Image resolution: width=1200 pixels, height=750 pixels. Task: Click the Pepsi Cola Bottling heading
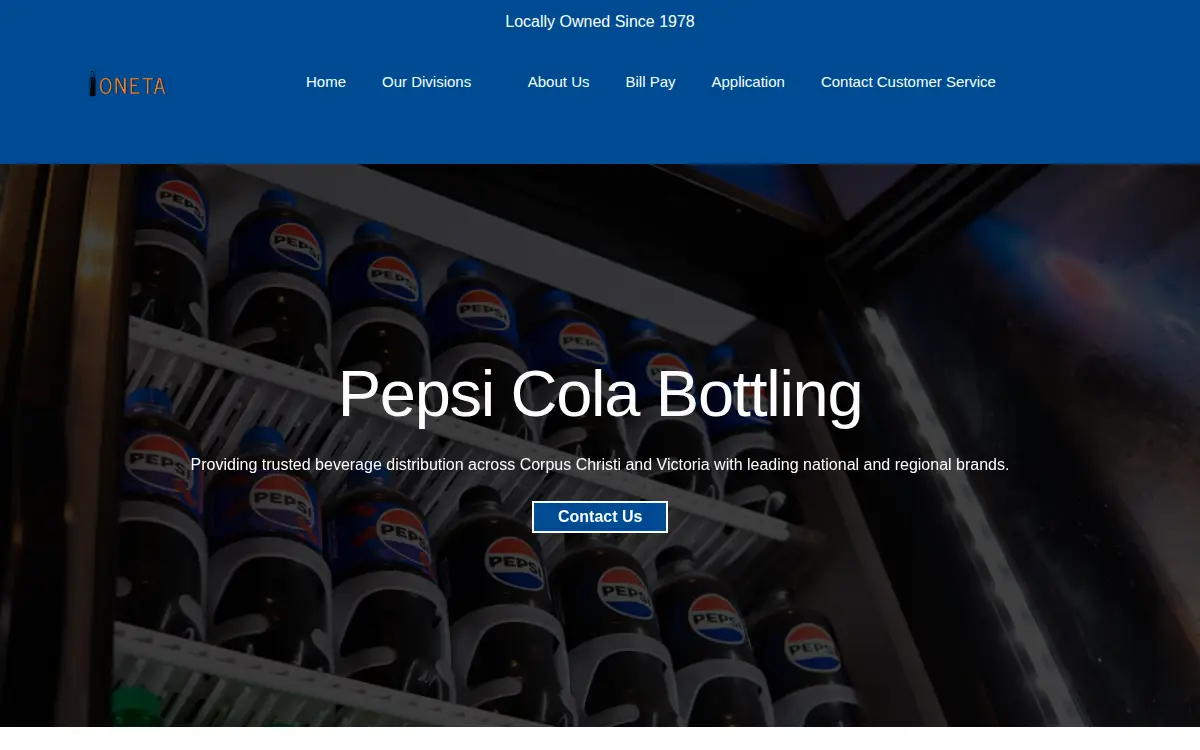600,394
